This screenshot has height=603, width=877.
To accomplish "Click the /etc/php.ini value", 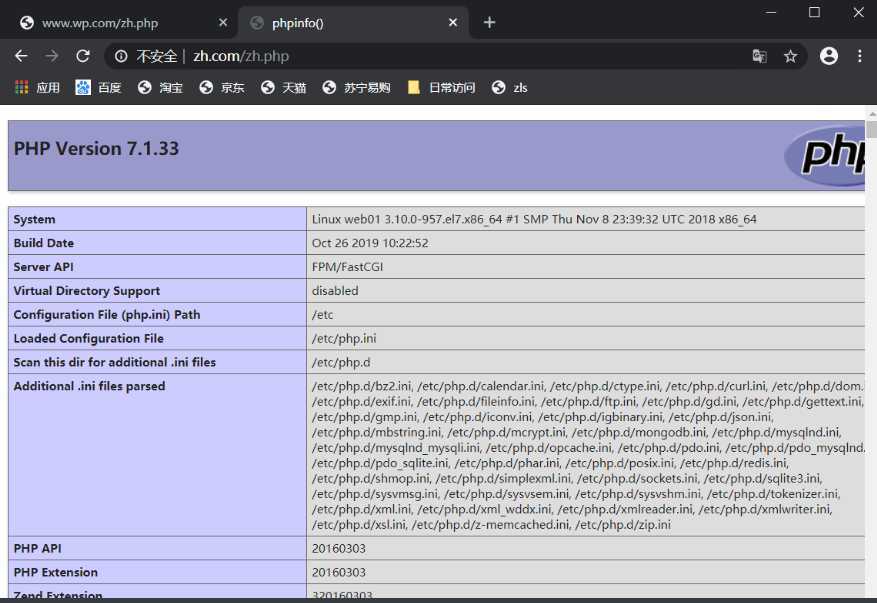I will coord(344,338).
